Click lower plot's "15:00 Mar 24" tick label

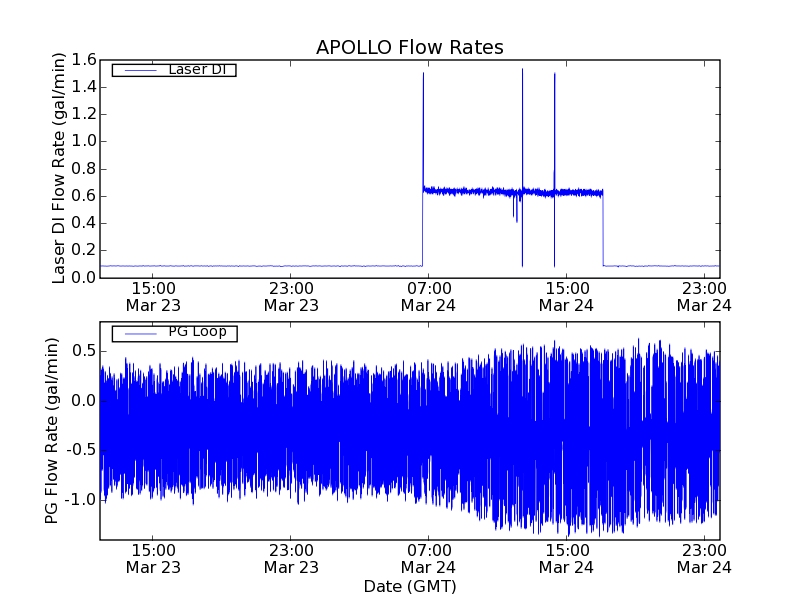[x=566, y=559]
